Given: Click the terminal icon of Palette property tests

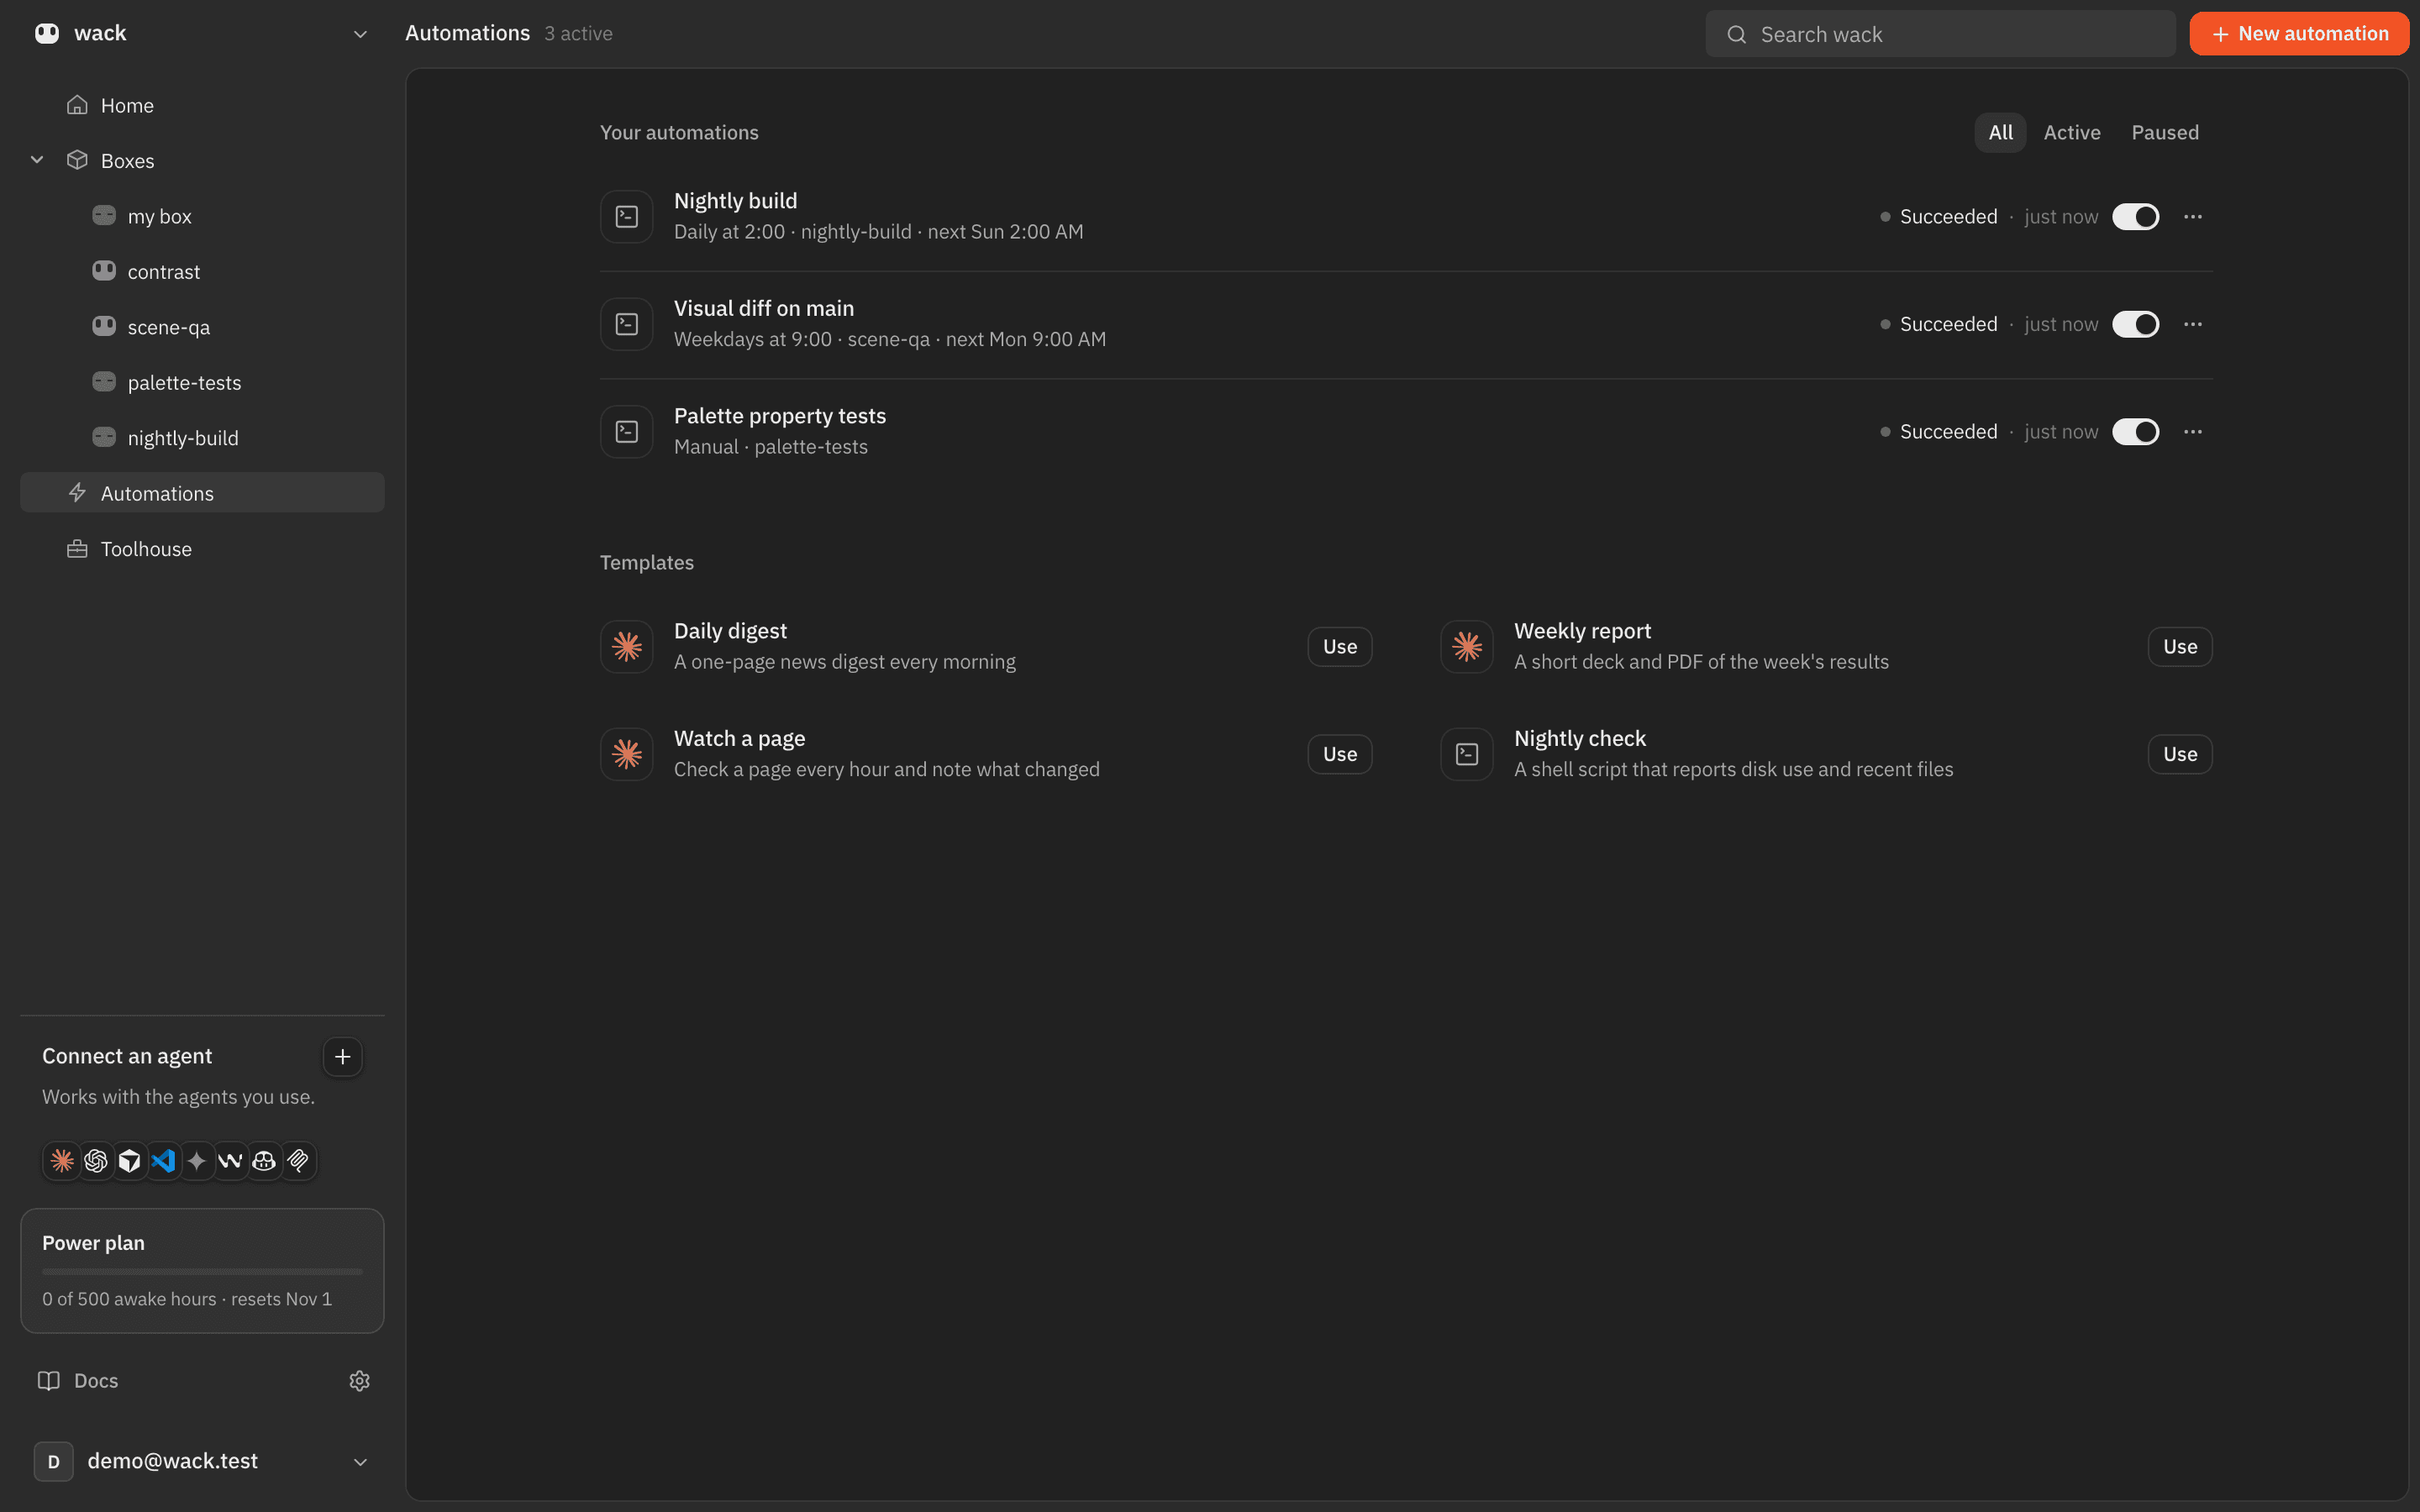Looking at the screenshot, I should point(627,432).
